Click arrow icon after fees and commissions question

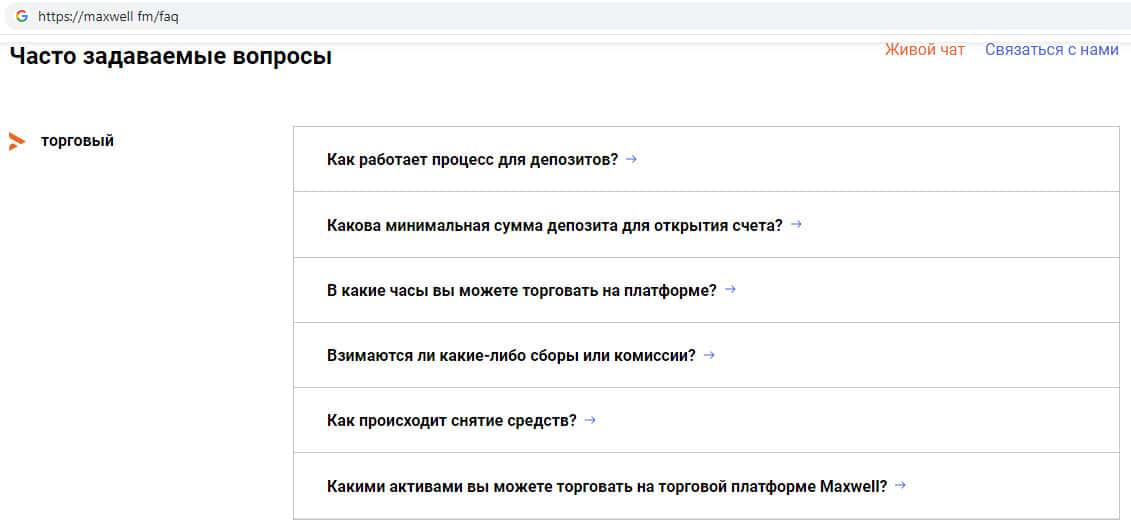(709, 354)
